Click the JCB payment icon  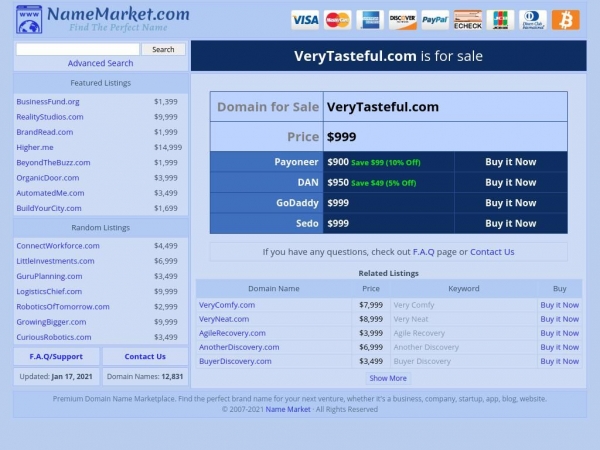click(x=501, y=20)
